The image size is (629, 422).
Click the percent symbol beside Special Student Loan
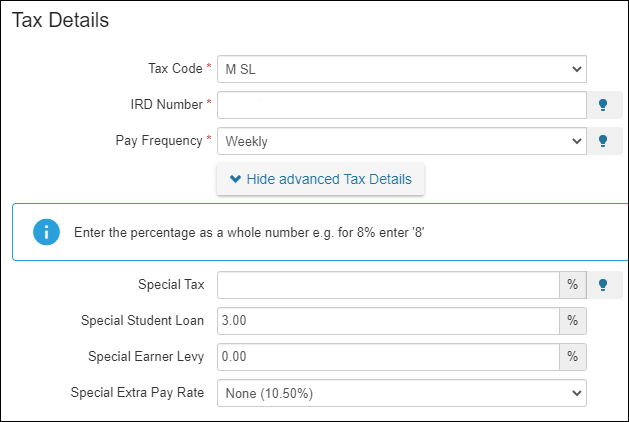tap(573, 321)
